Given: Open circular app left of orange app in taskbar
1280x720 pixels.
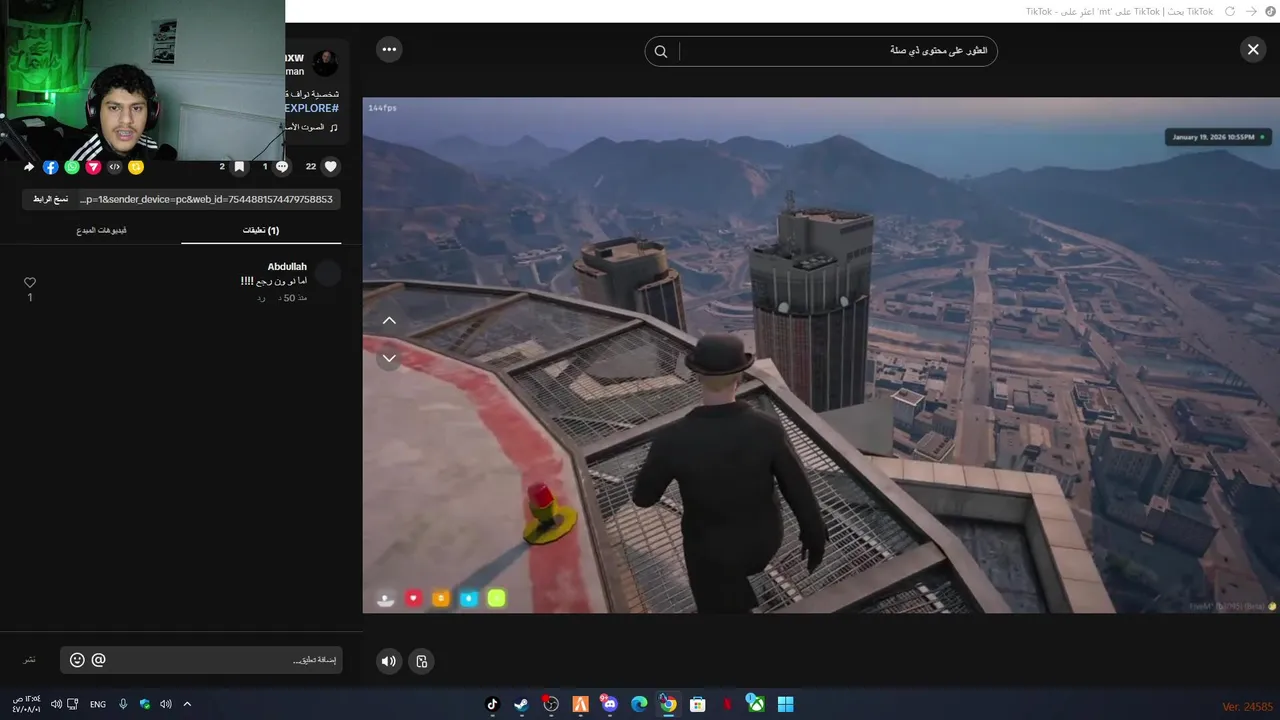Looking at the screenshot, I should [x=550, y=704].
